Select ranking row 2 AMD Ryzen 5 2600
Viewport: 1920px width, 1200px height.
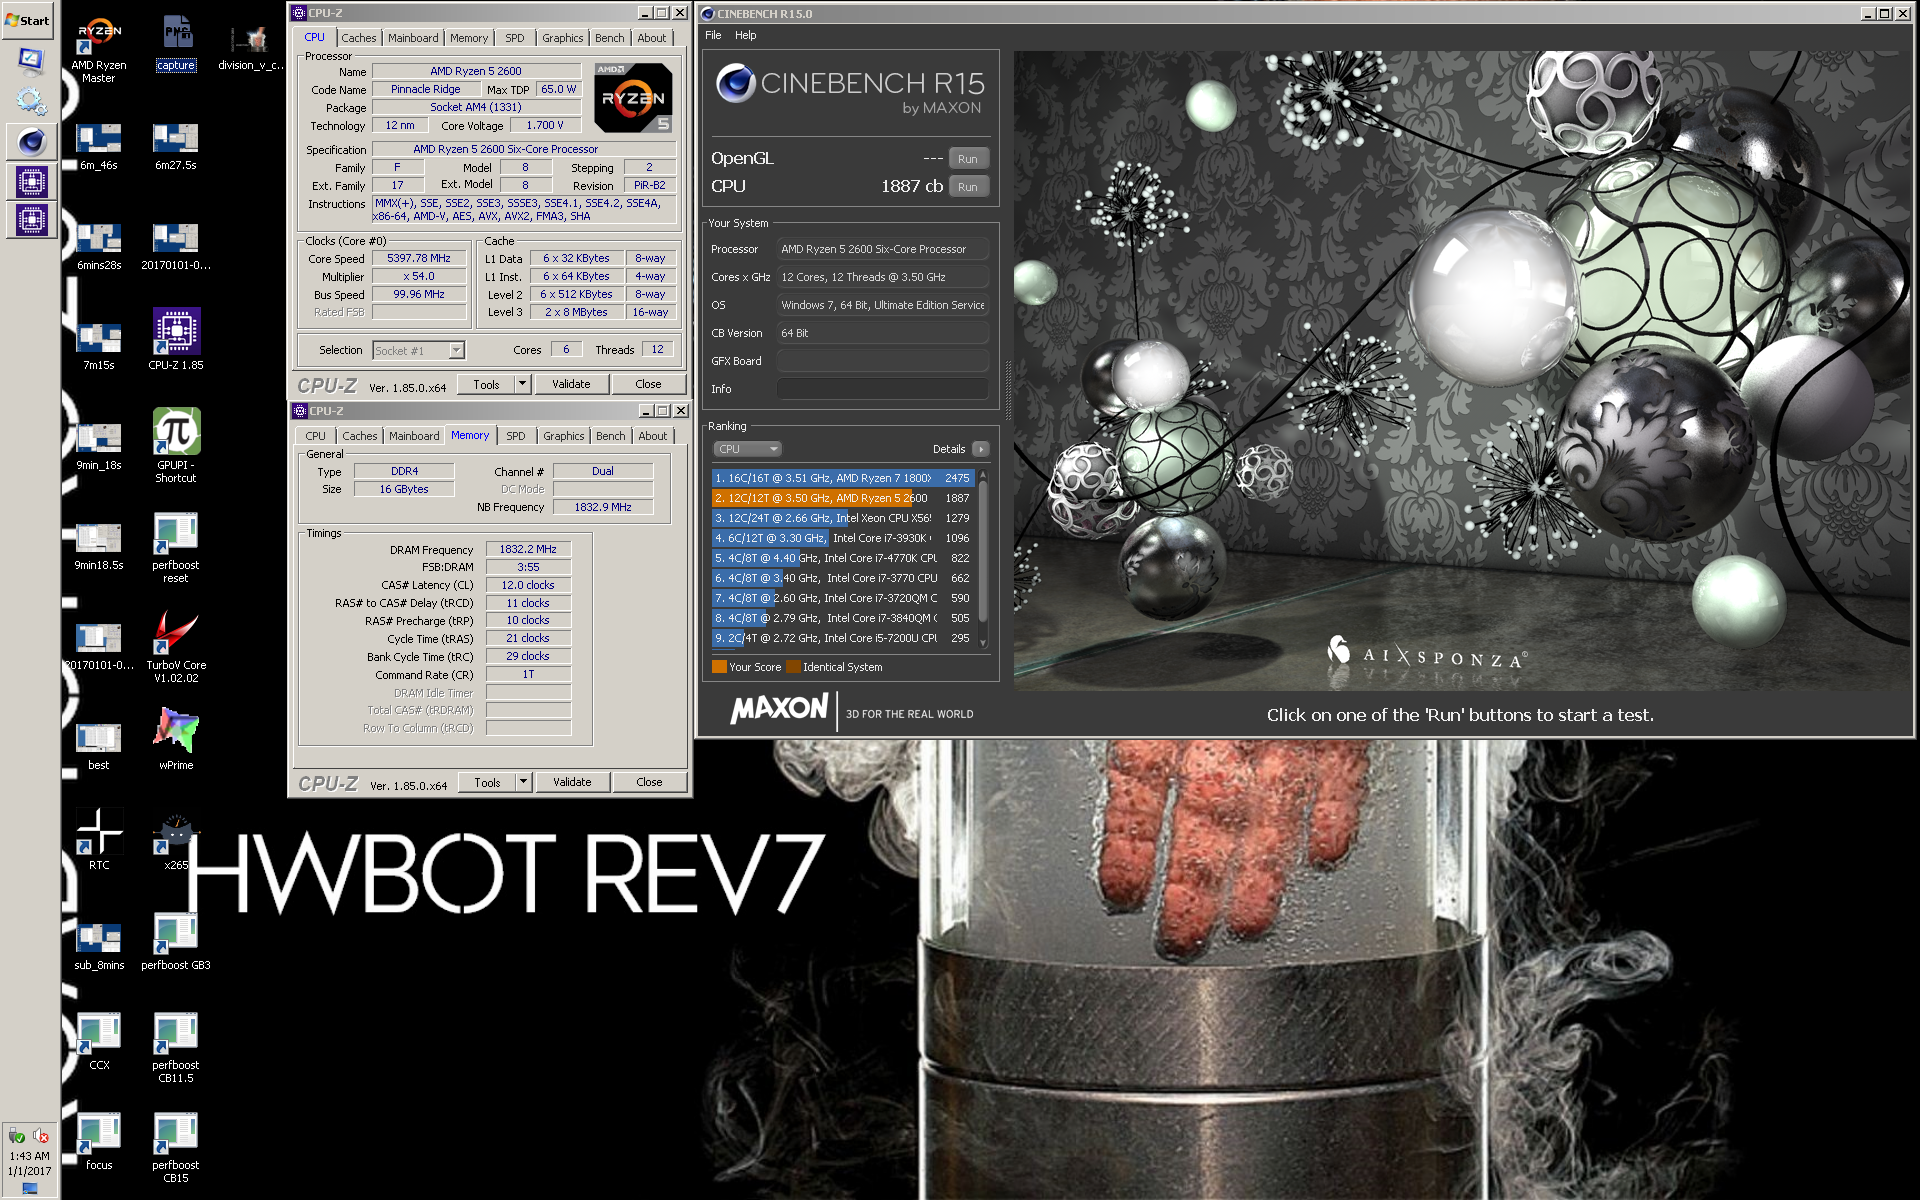[843, 498]
